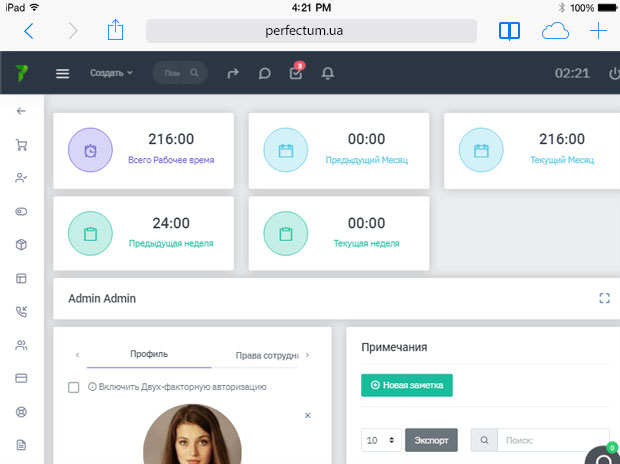The width and height of the screenshot is (620, 464).
Task: Click the next tabs arrow
Action: (x=308, y=355)
